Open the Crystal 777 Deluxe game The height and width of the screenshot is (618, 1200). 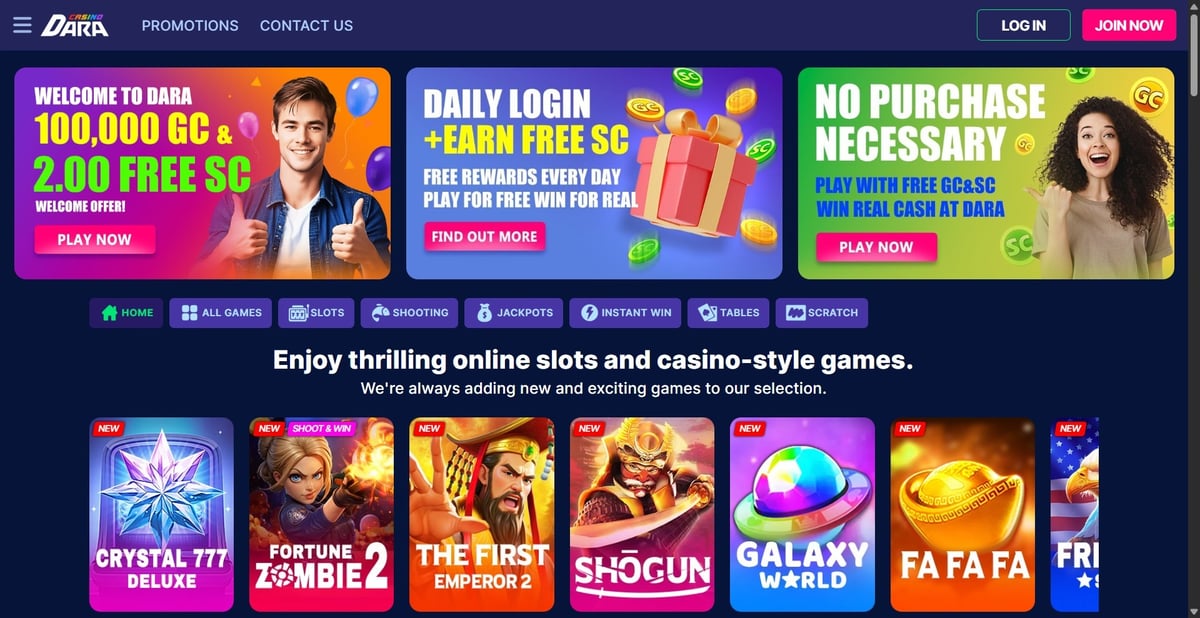pos(161,514)
